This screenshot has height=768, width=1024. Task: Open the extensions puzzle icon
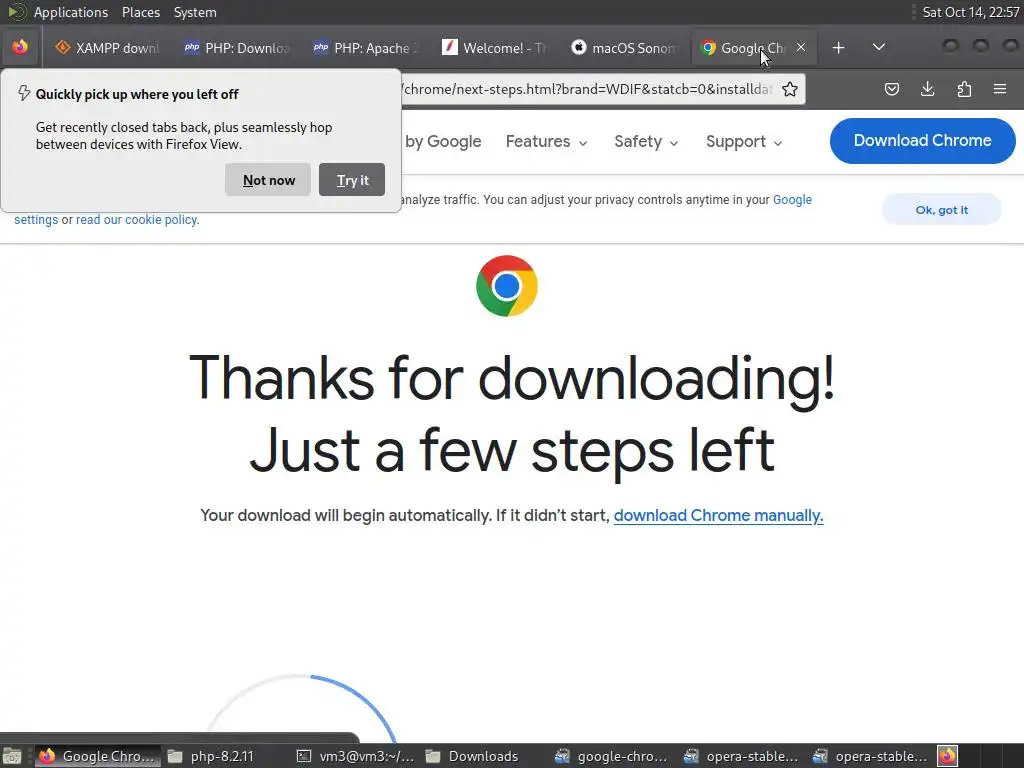pyautogui.click(x=964, y=89)
